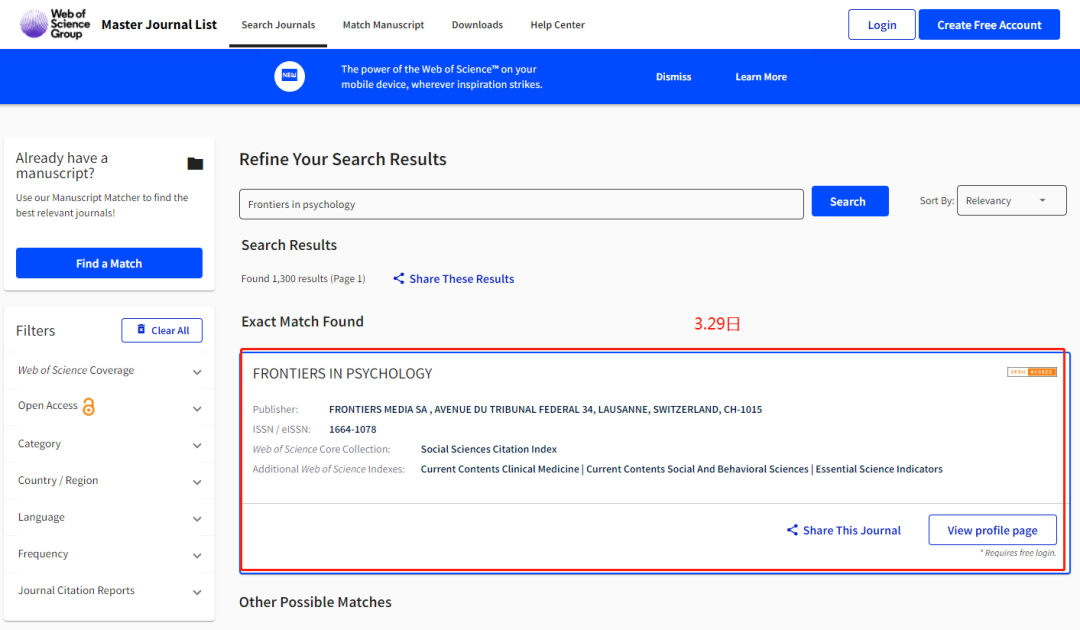The height and width of the screenshot is (630, 1080).
Task: Expand the Country / Region filter
Action: [197, 482]
